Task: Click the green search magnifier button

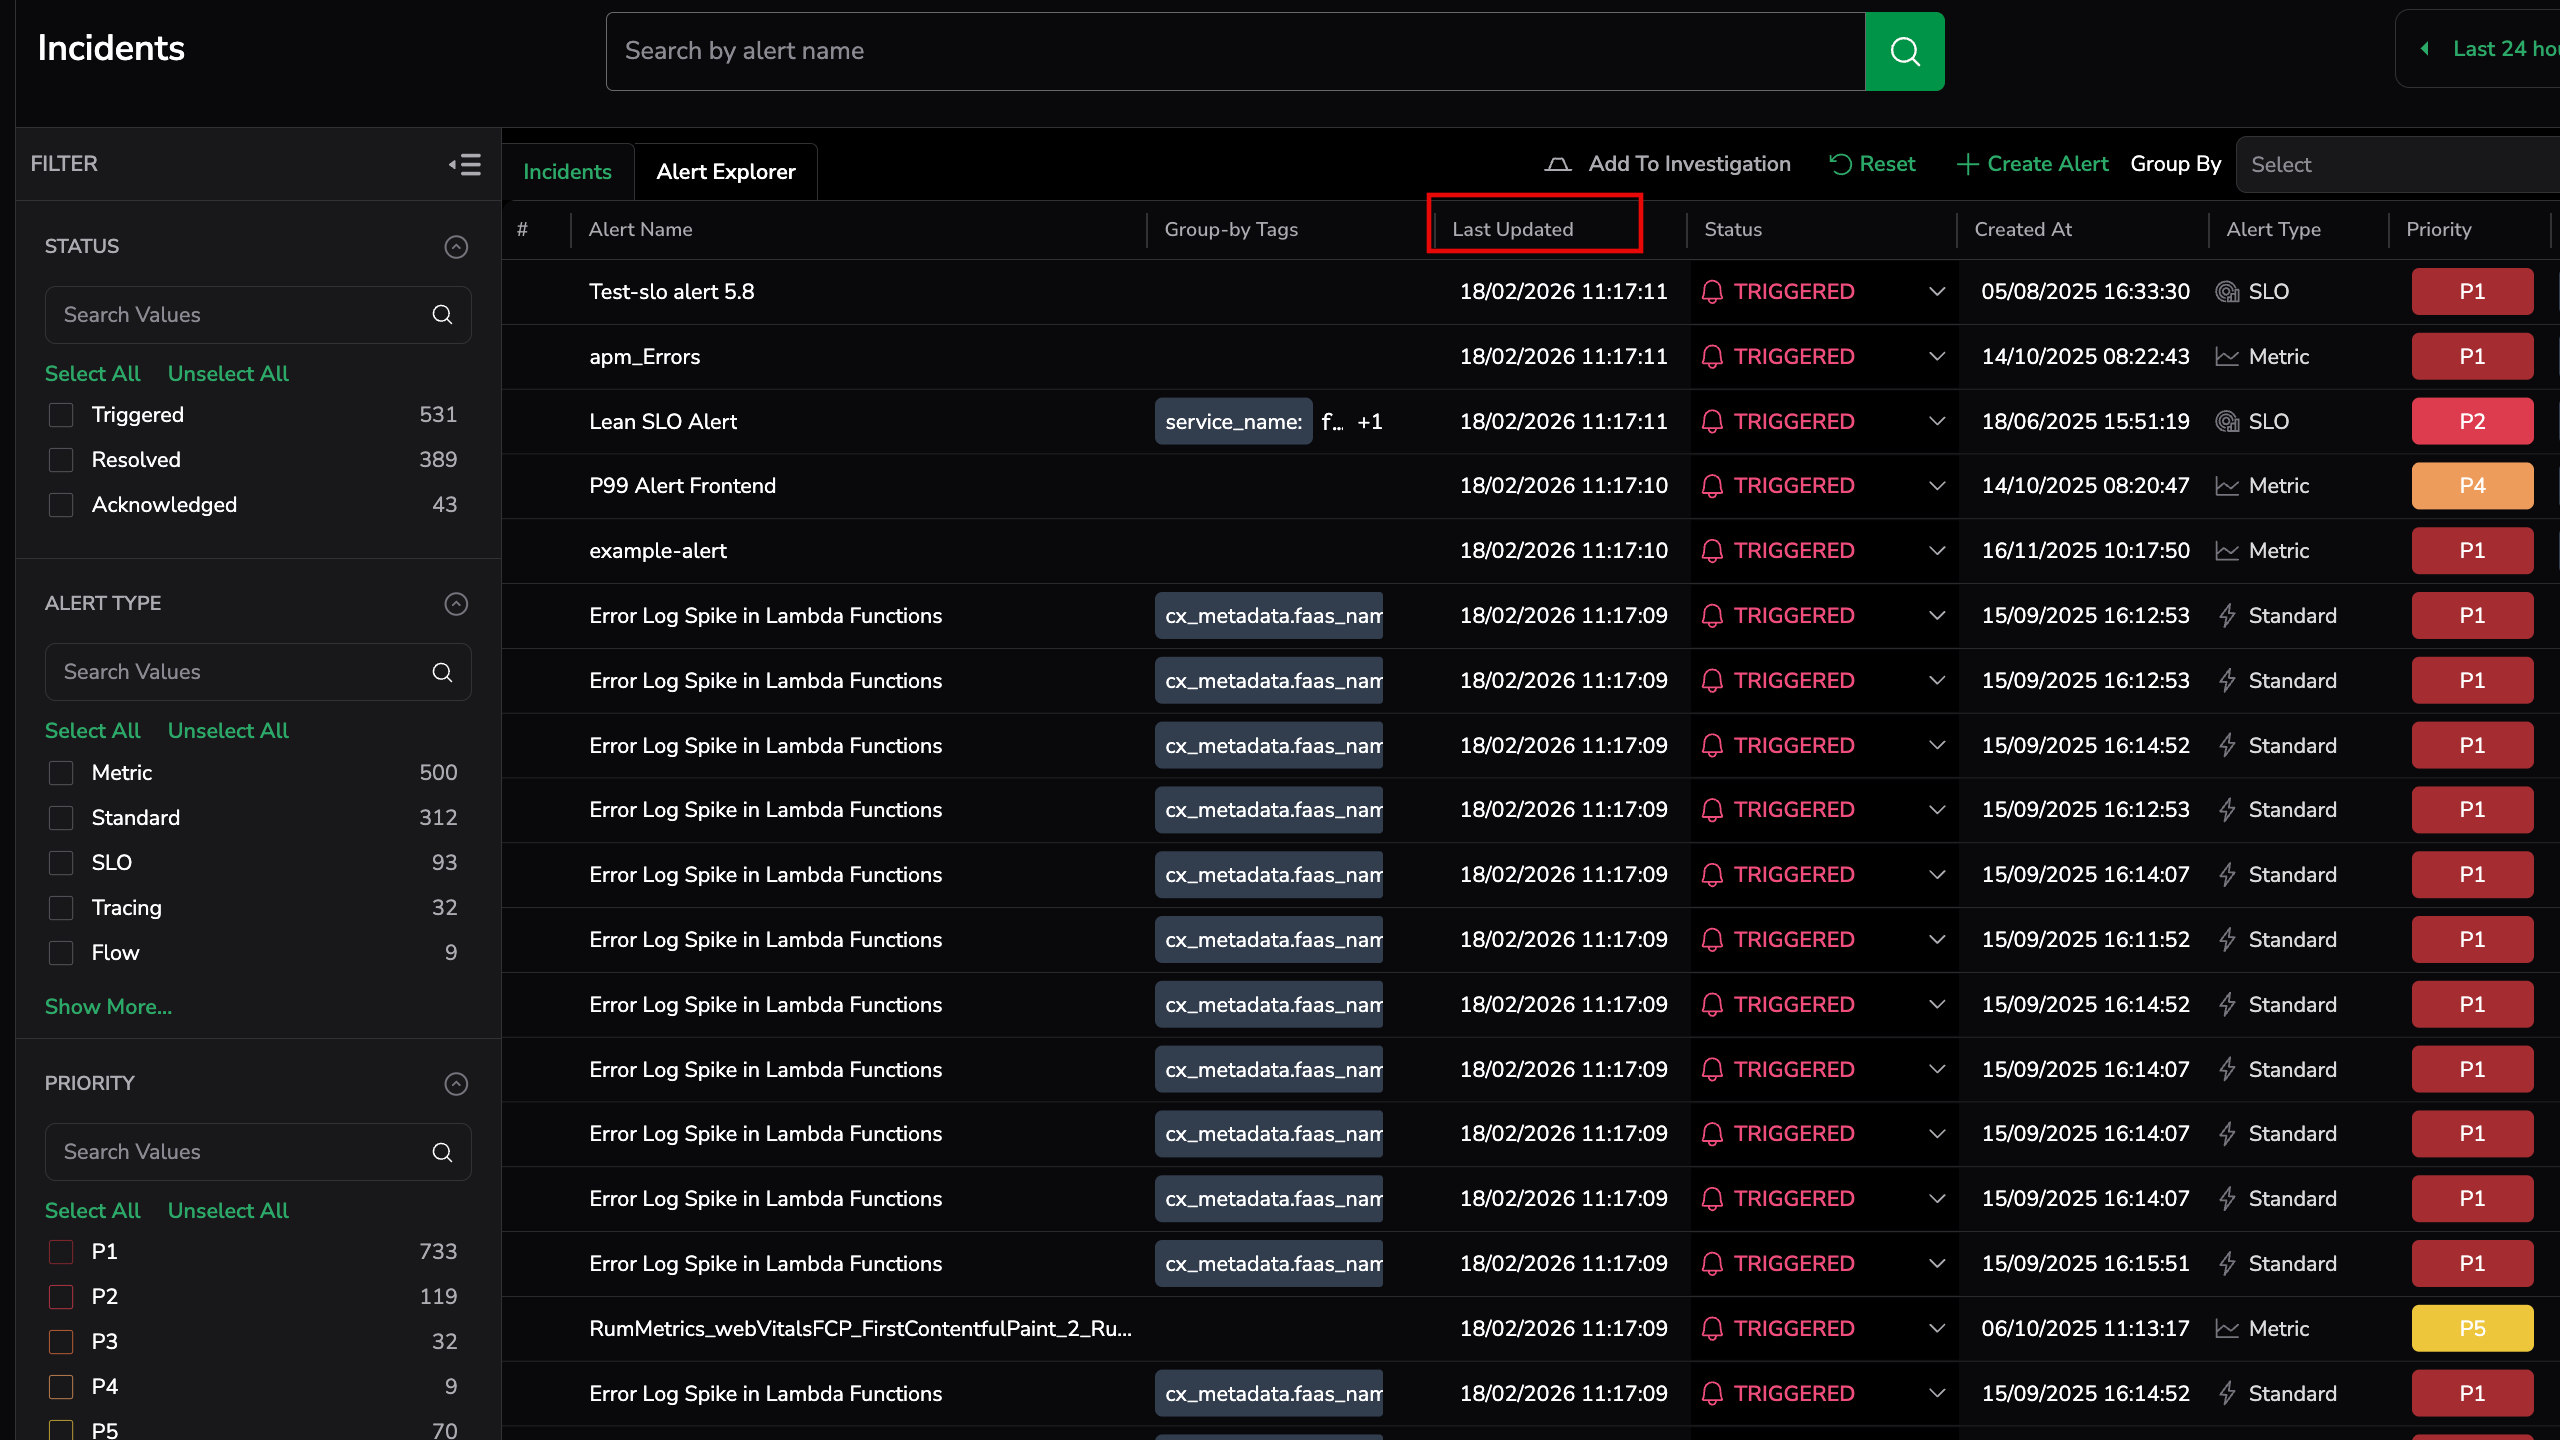Action: 1904,51
